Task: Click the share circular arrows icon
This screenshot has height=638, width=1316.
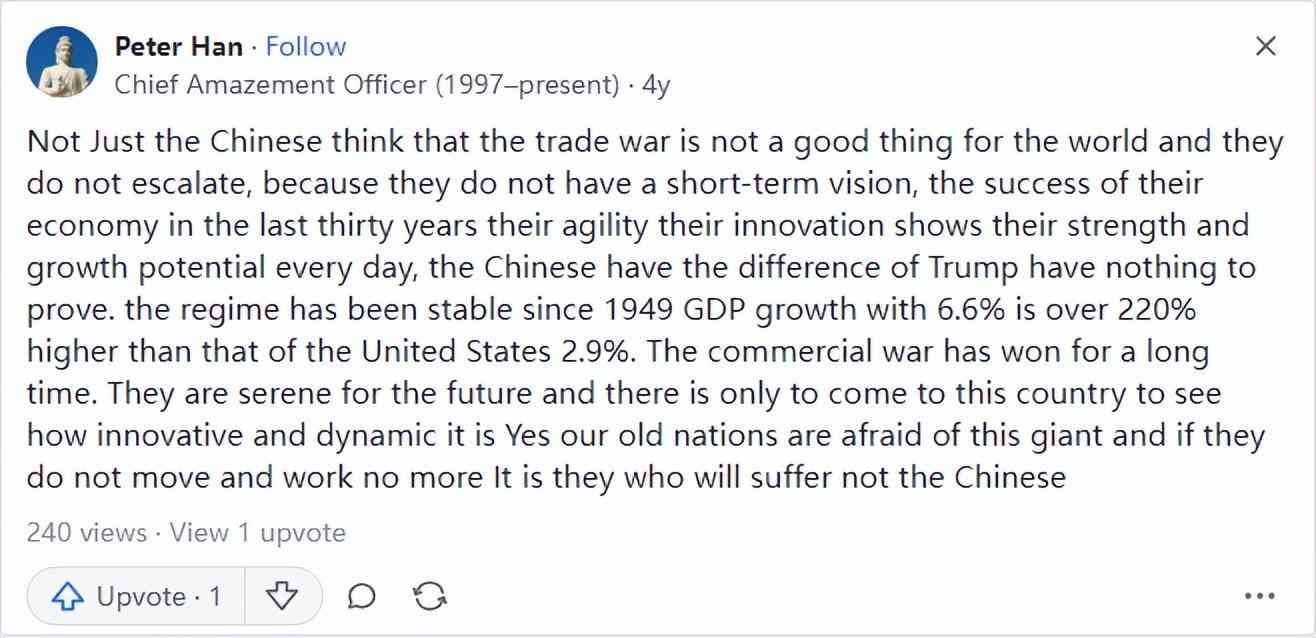Action: click(429, 597)
